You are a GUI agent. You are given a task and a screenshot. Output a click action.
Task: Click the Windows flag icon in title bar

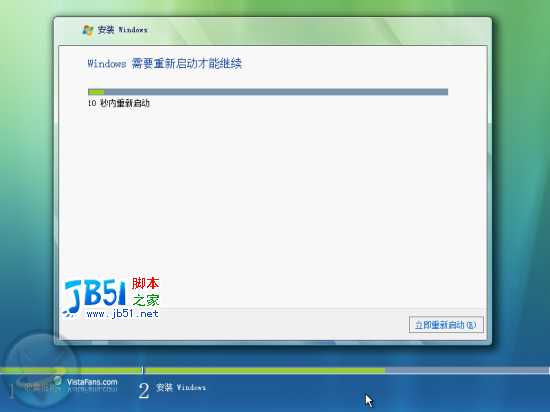pyautogui.click(x=88, y=30)
